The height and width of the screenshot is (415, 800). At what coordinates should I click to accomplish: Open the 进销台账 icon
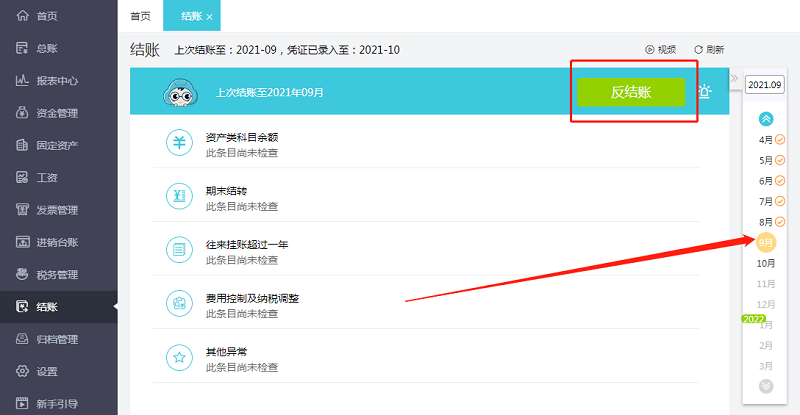click(x=22, y=242)
